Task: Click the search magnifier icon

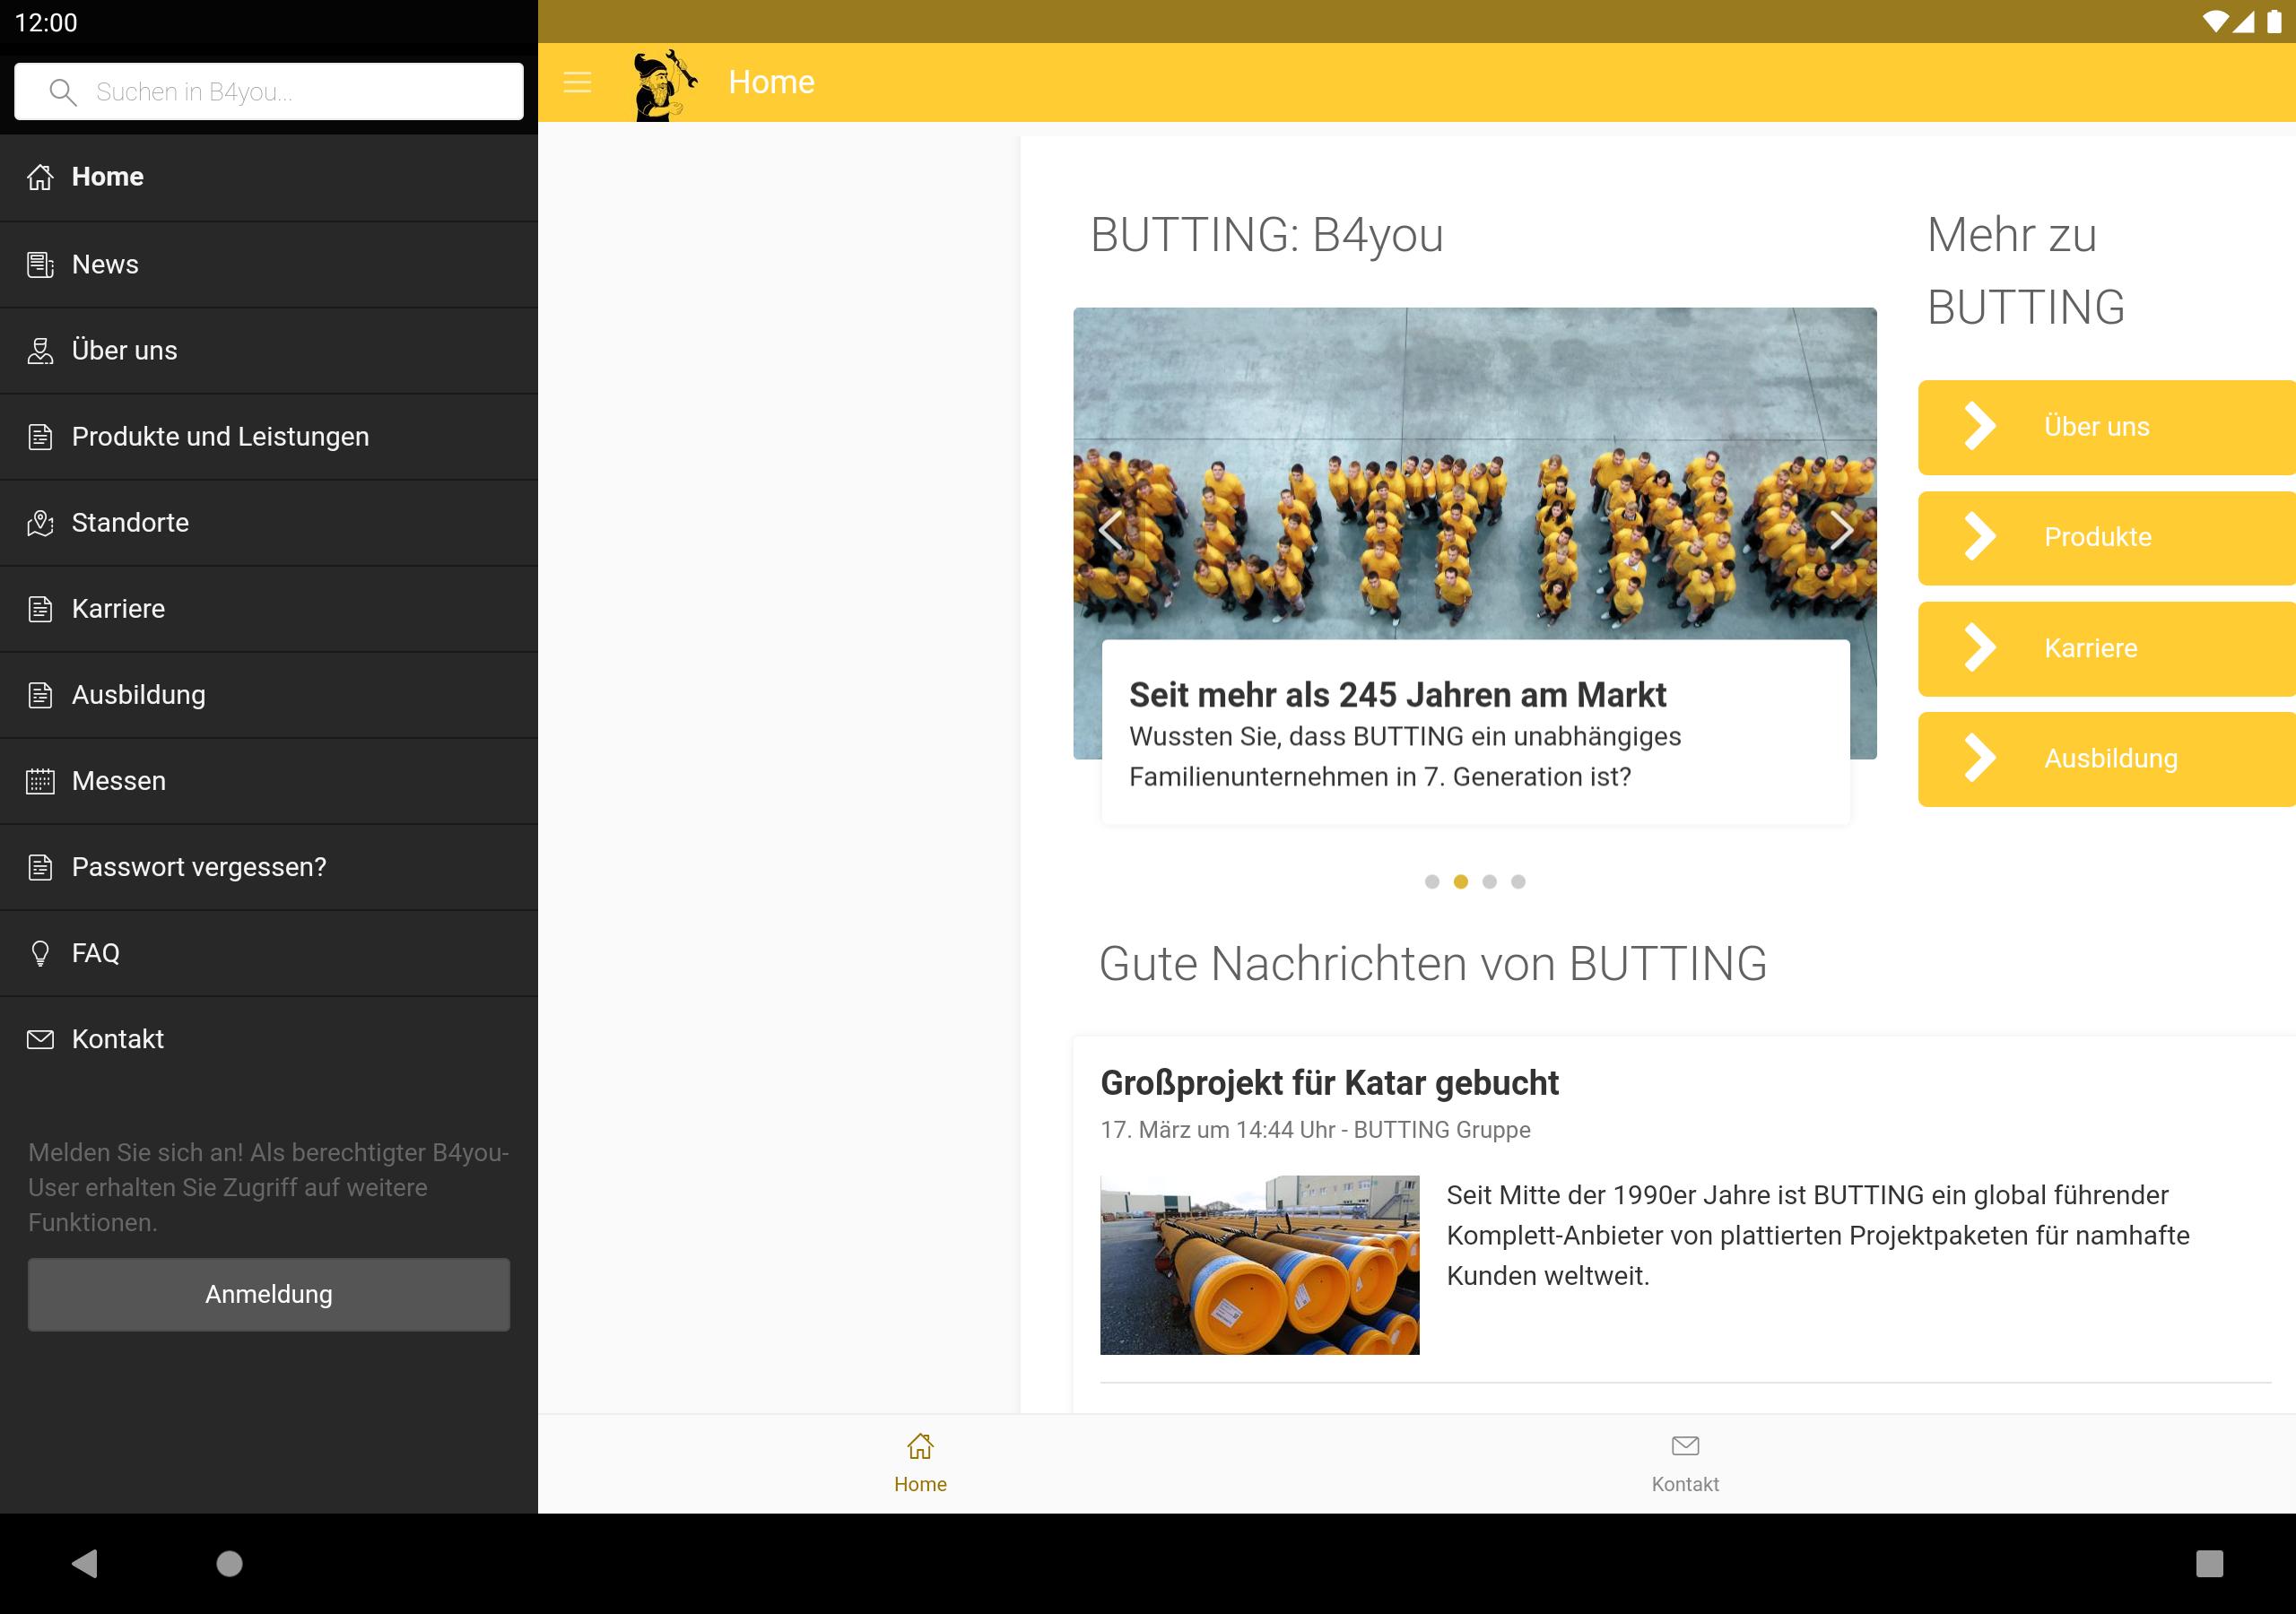Action: (62, 92)
